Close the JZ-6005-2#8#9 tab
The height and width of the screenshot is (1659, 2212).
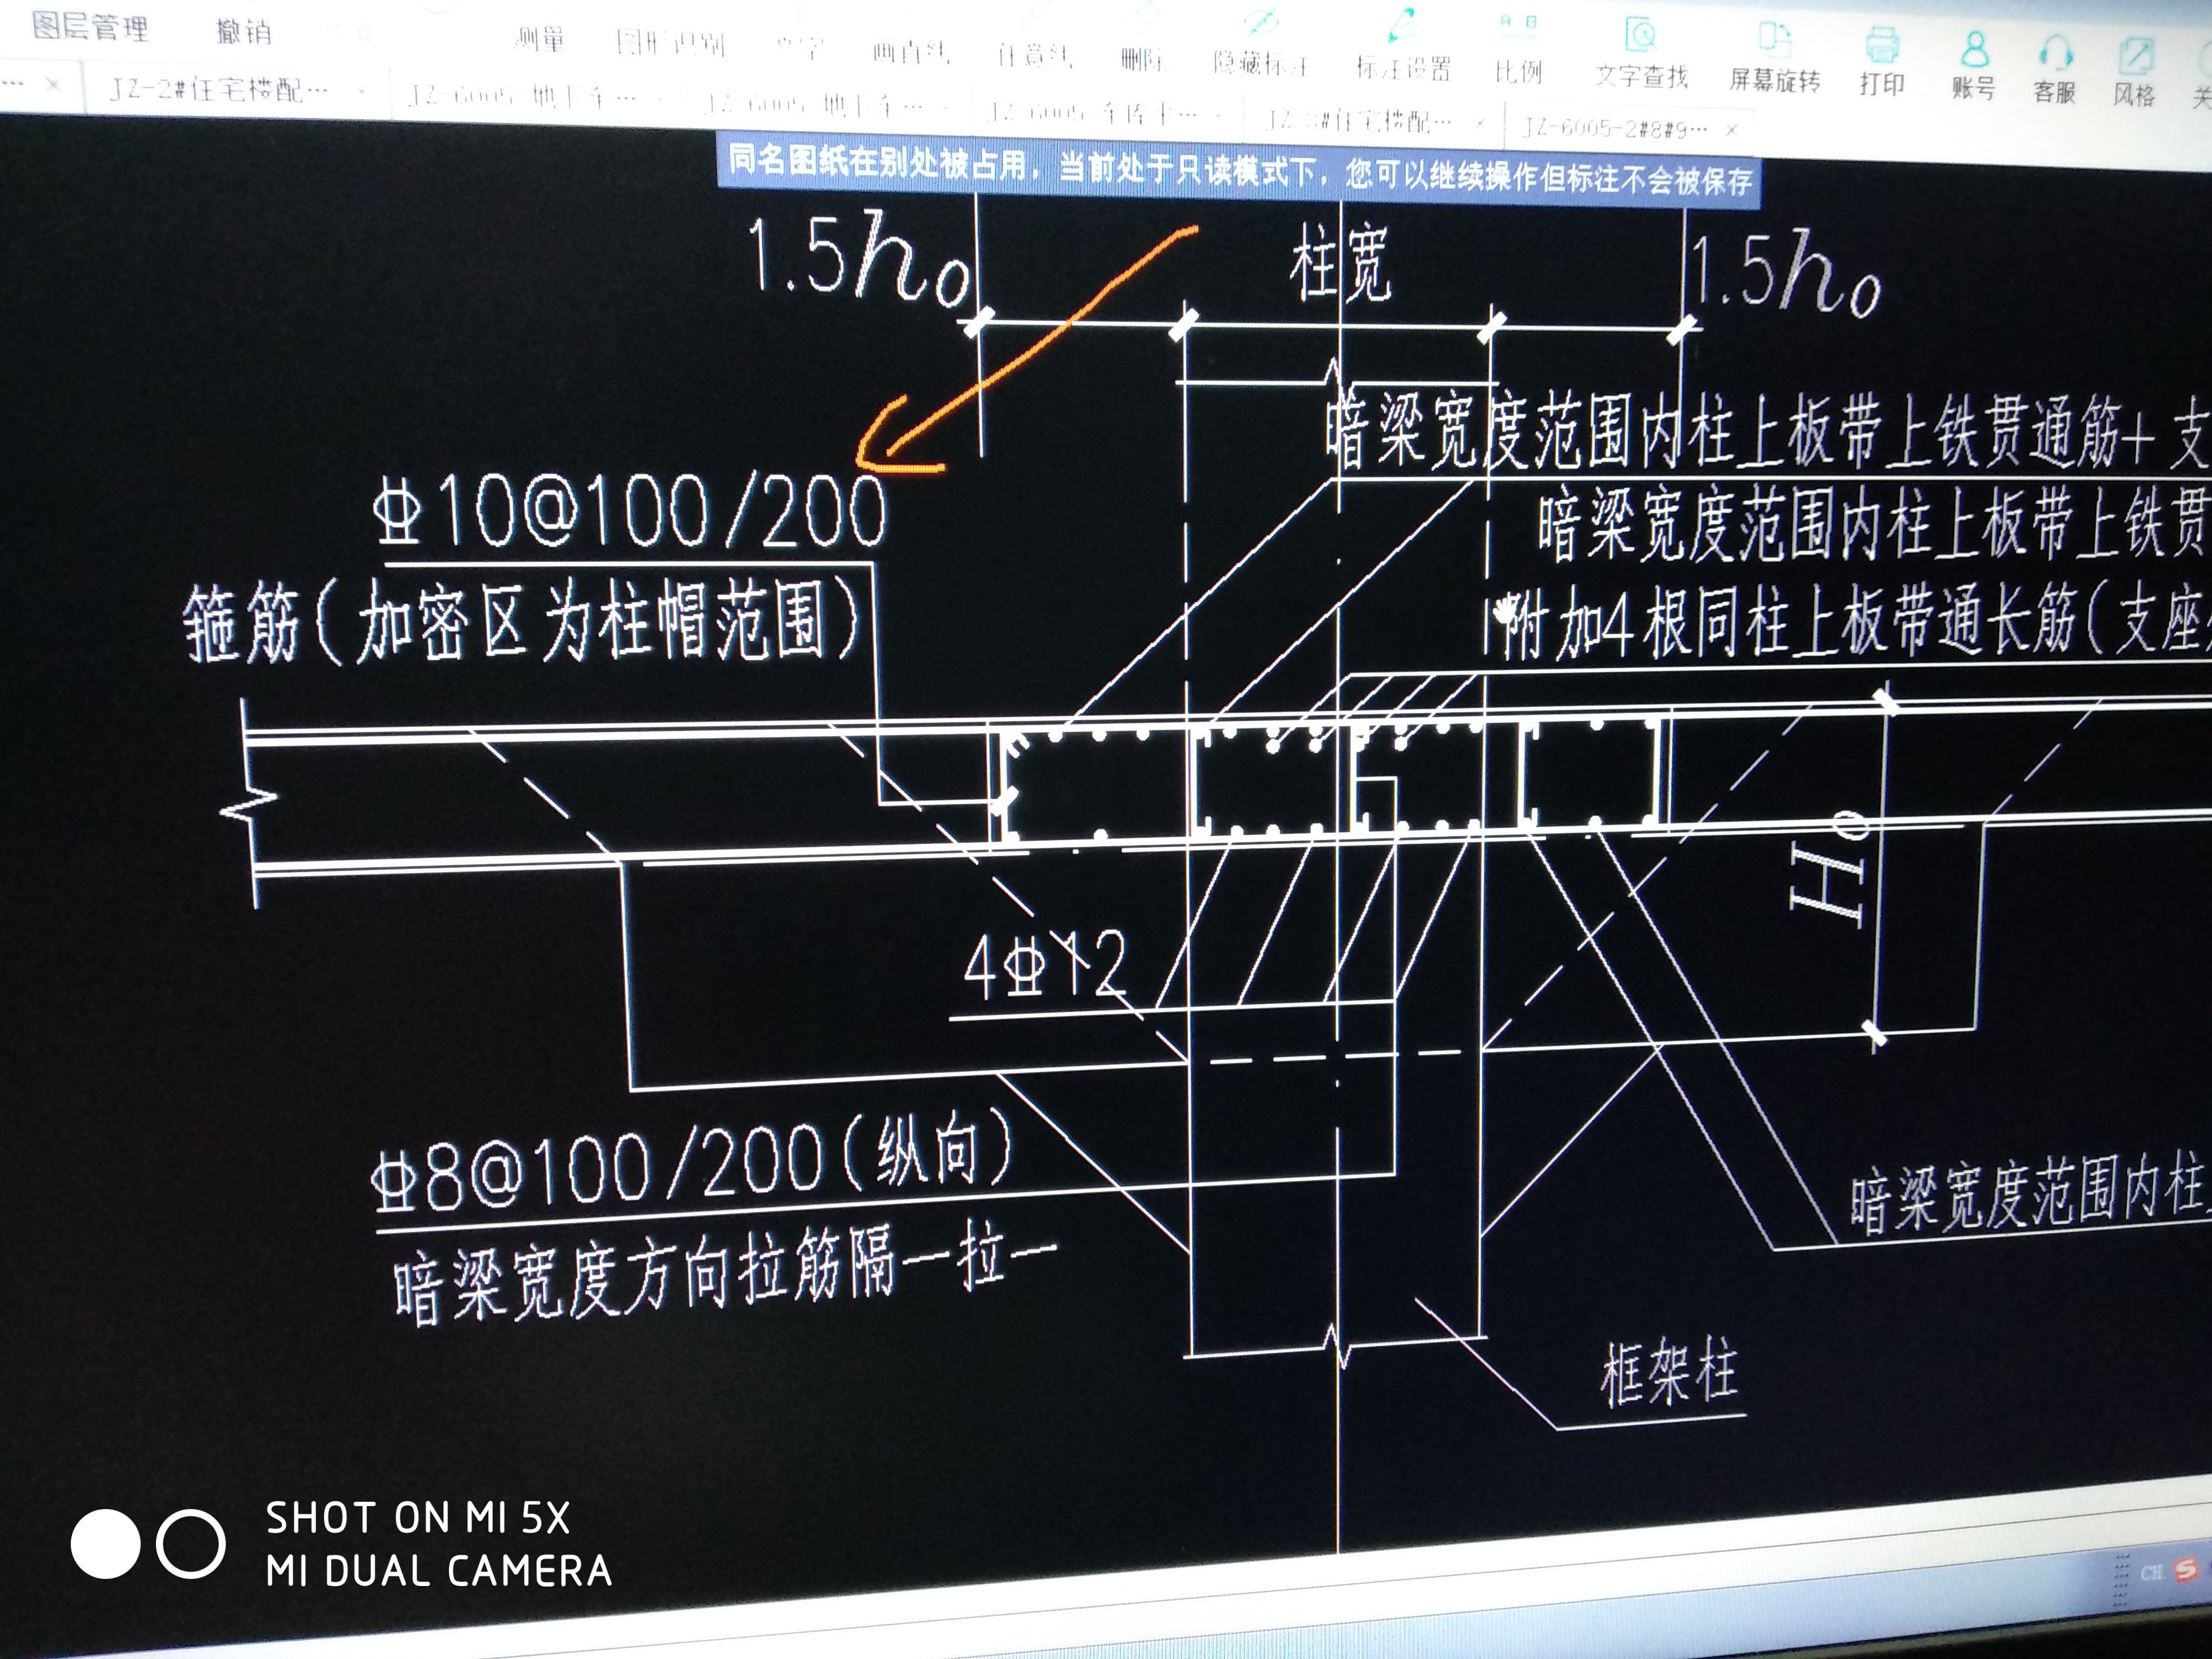1732,130
